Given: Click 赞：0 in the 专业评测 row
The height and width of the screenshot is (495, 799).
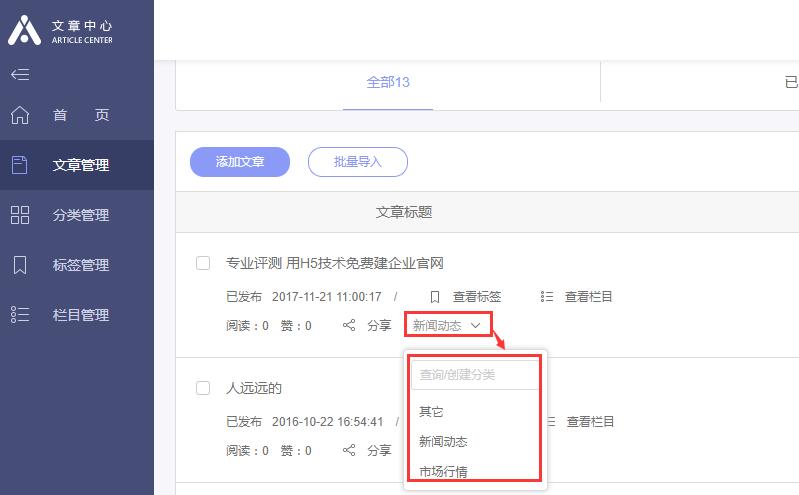Looking at the screenshot, I should point(296,325).
